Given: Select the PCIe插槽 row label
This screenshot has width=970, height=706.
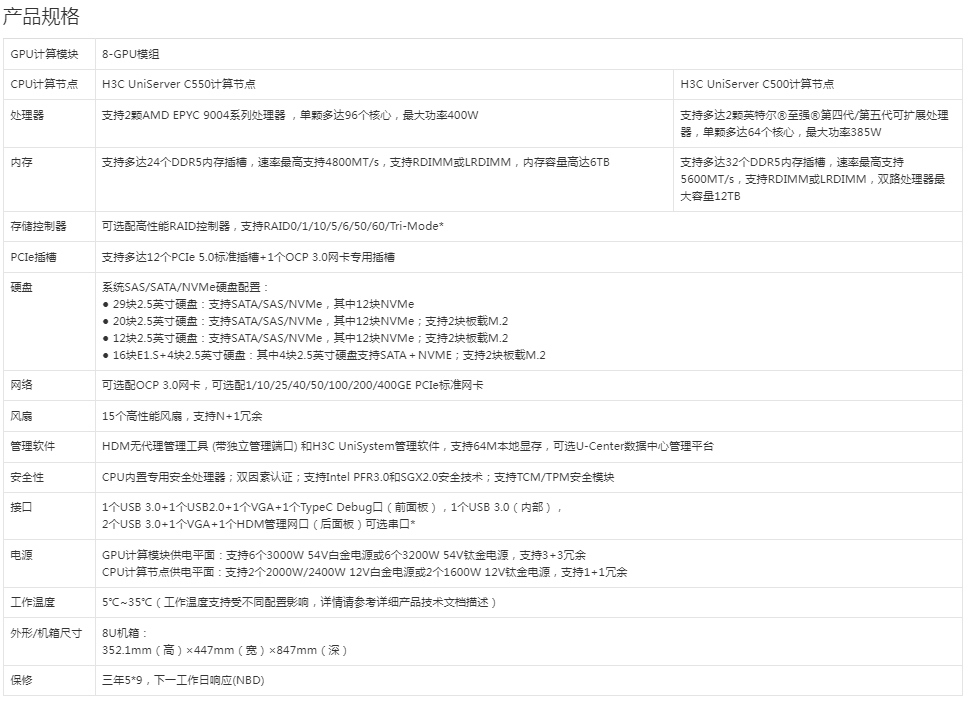Looking at the screenshot, I should [33, 257].
